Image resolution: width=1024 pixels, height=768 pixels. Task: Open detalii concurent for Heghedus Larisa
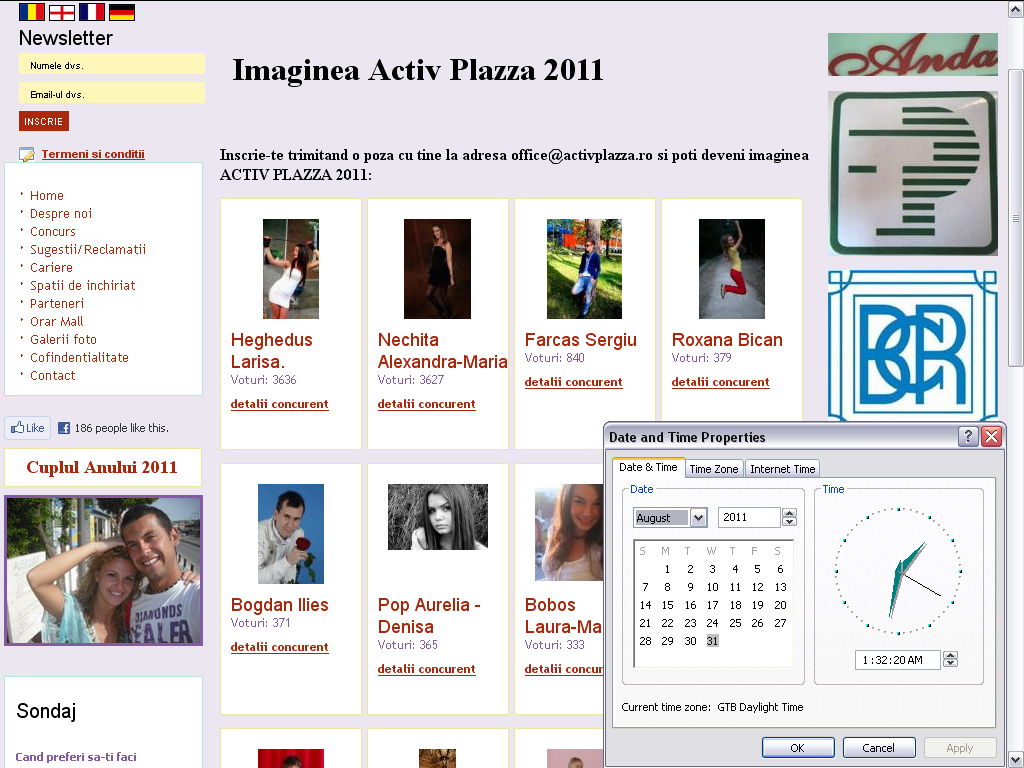(x=280, y=404)
